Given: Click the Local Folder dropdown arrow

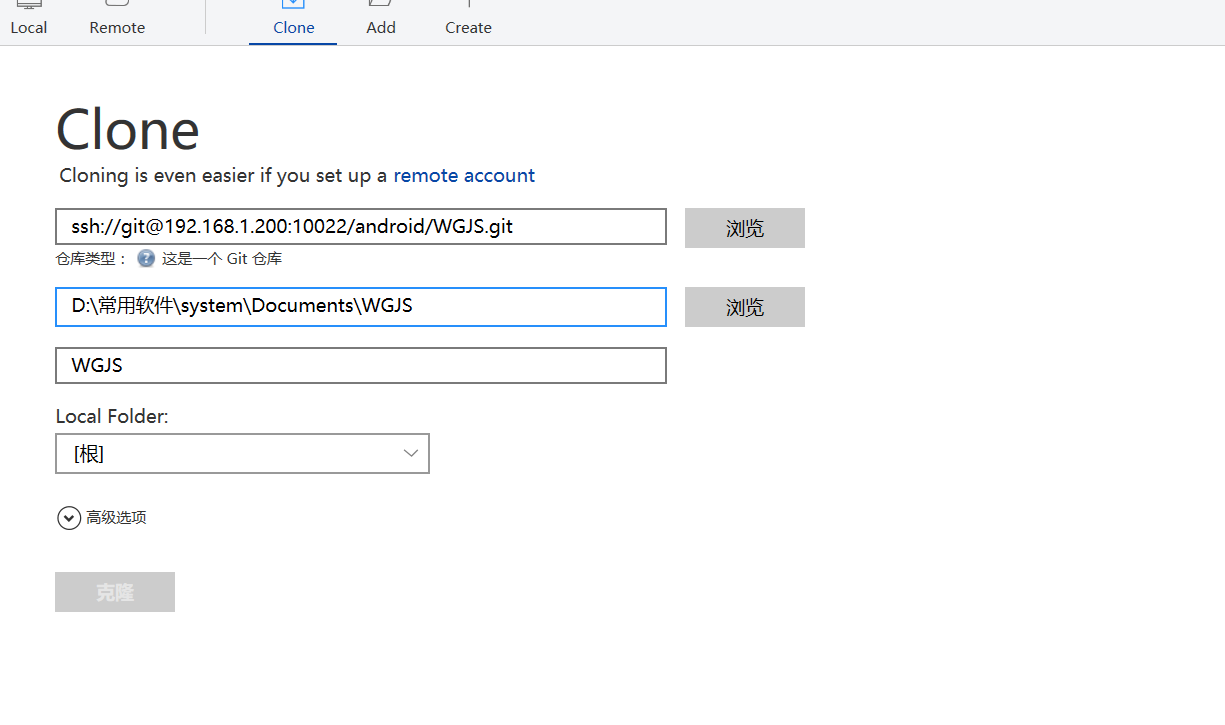Looking at the screenshot, I should click(410, 453).
